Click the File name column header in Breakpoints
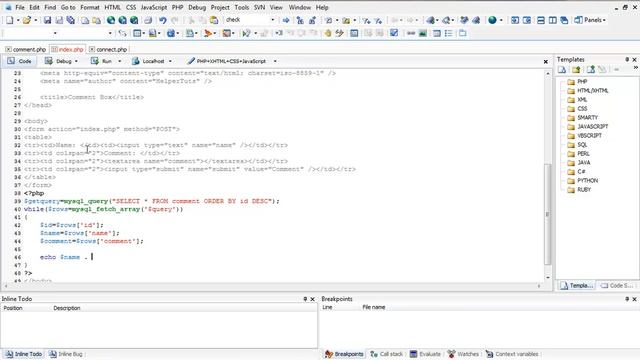This screenshot has height=360, width=640. pos(374,307)
